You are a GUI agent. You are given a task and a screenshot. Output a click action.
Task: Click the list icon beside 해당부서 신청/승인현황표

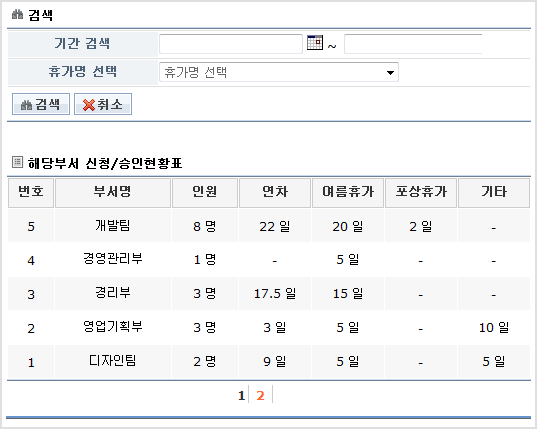point(17,162)
